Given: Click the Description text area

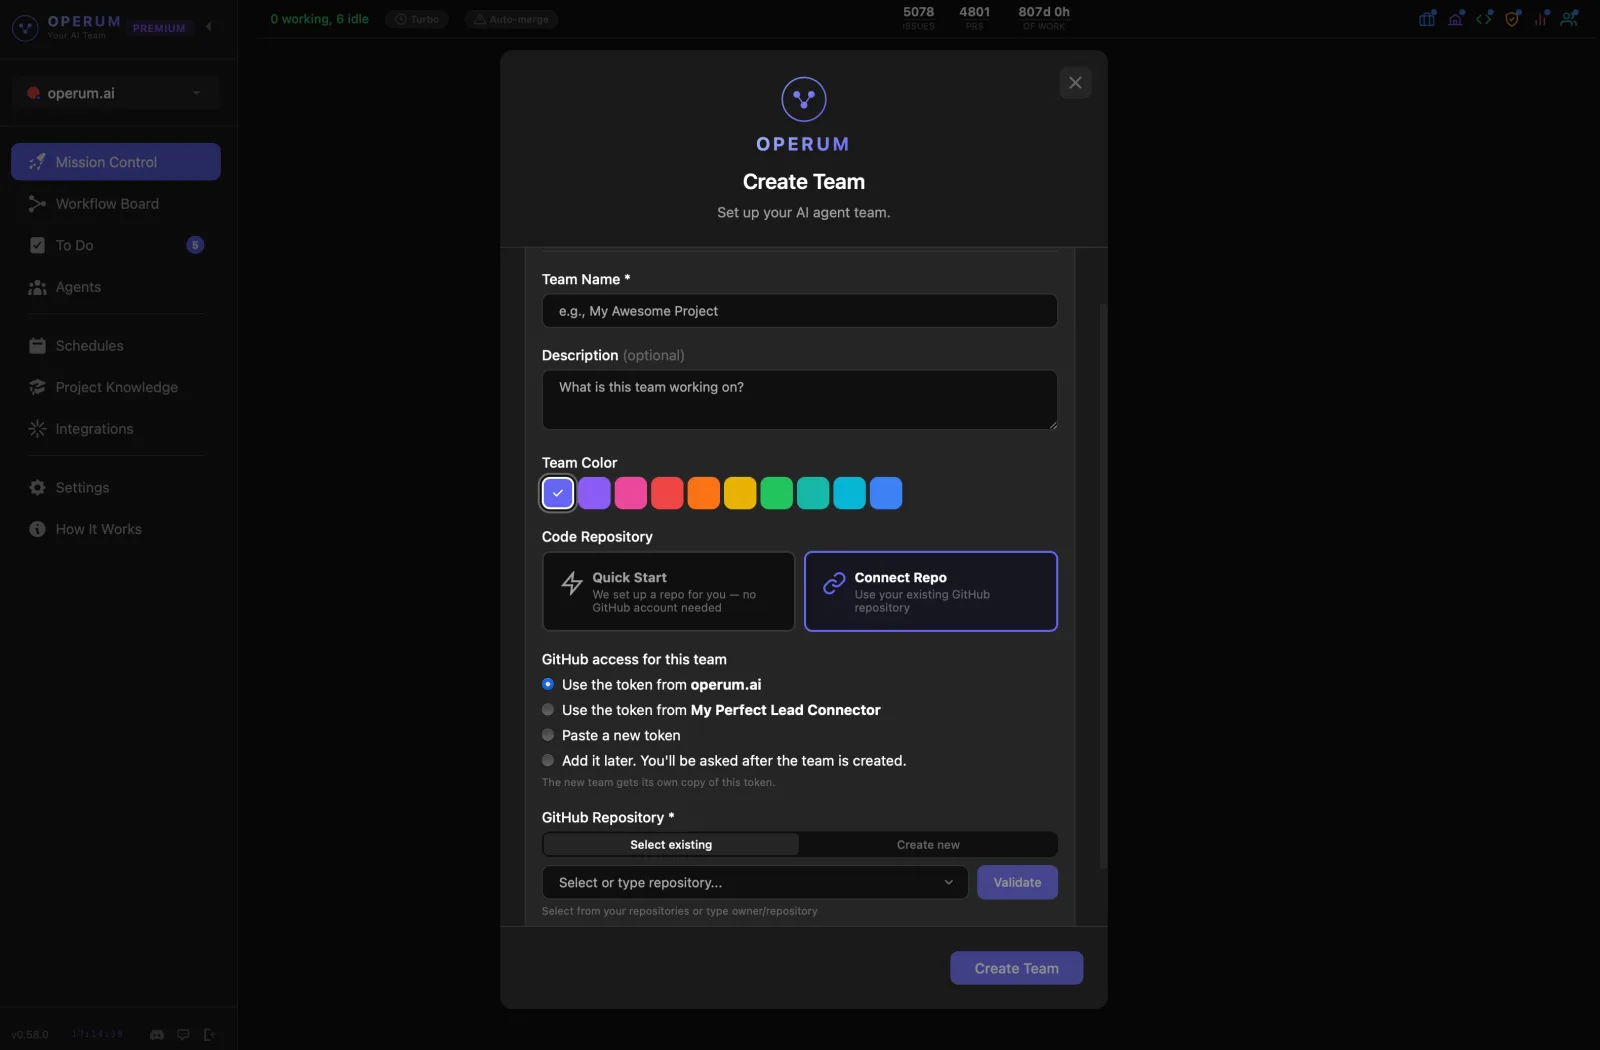Looking at the screenshot, I should 799,400.
